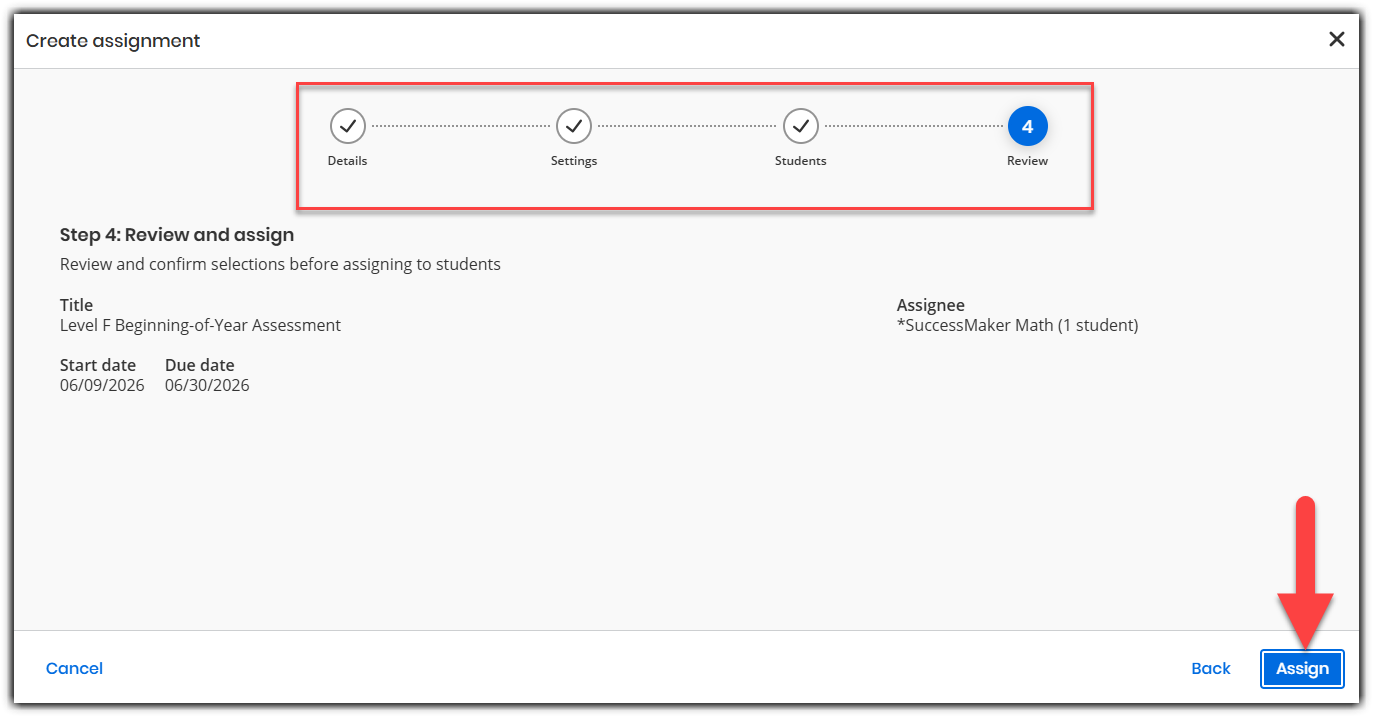Viewport: 1375px width, 719px height.
Task: Select the step 4 Review circle
Action: pyautogui.click(x=1027, y=126)
